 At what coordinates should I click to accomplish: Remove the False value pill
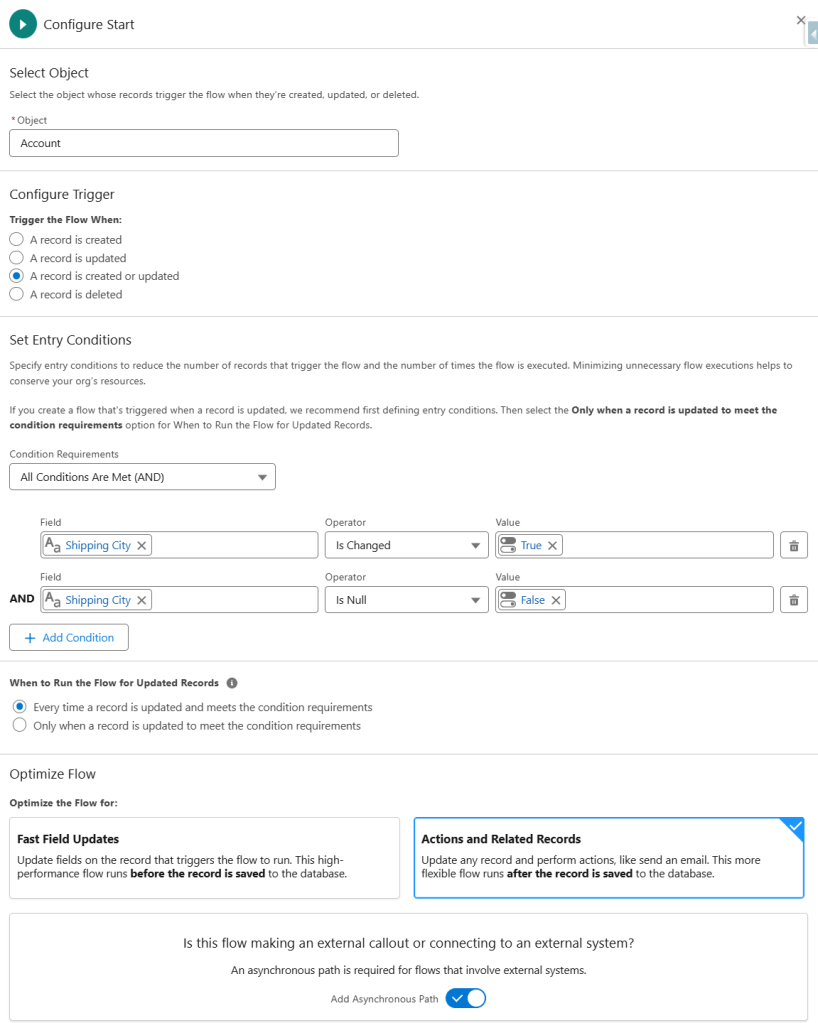(556, 600)
